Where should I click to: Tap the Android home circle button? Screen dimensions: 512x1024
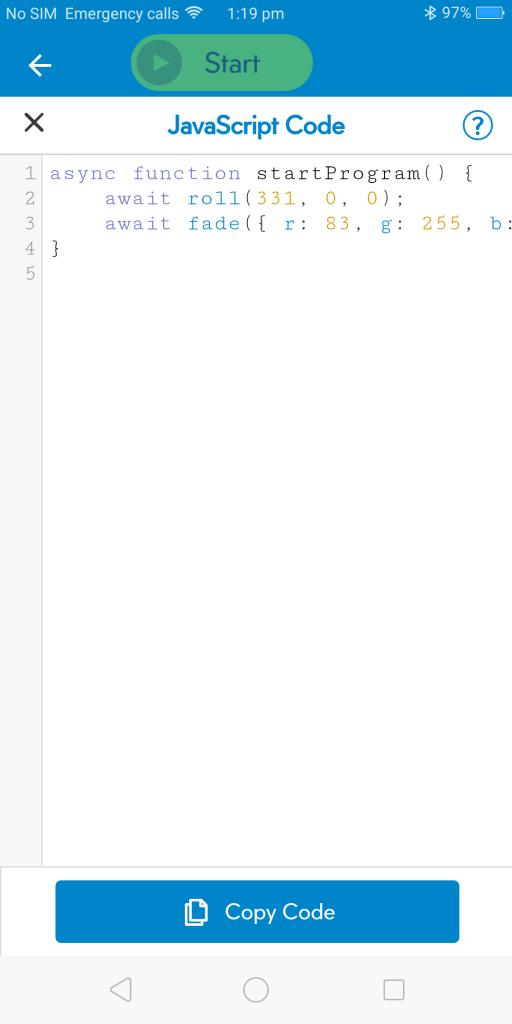tap(256, 989)
